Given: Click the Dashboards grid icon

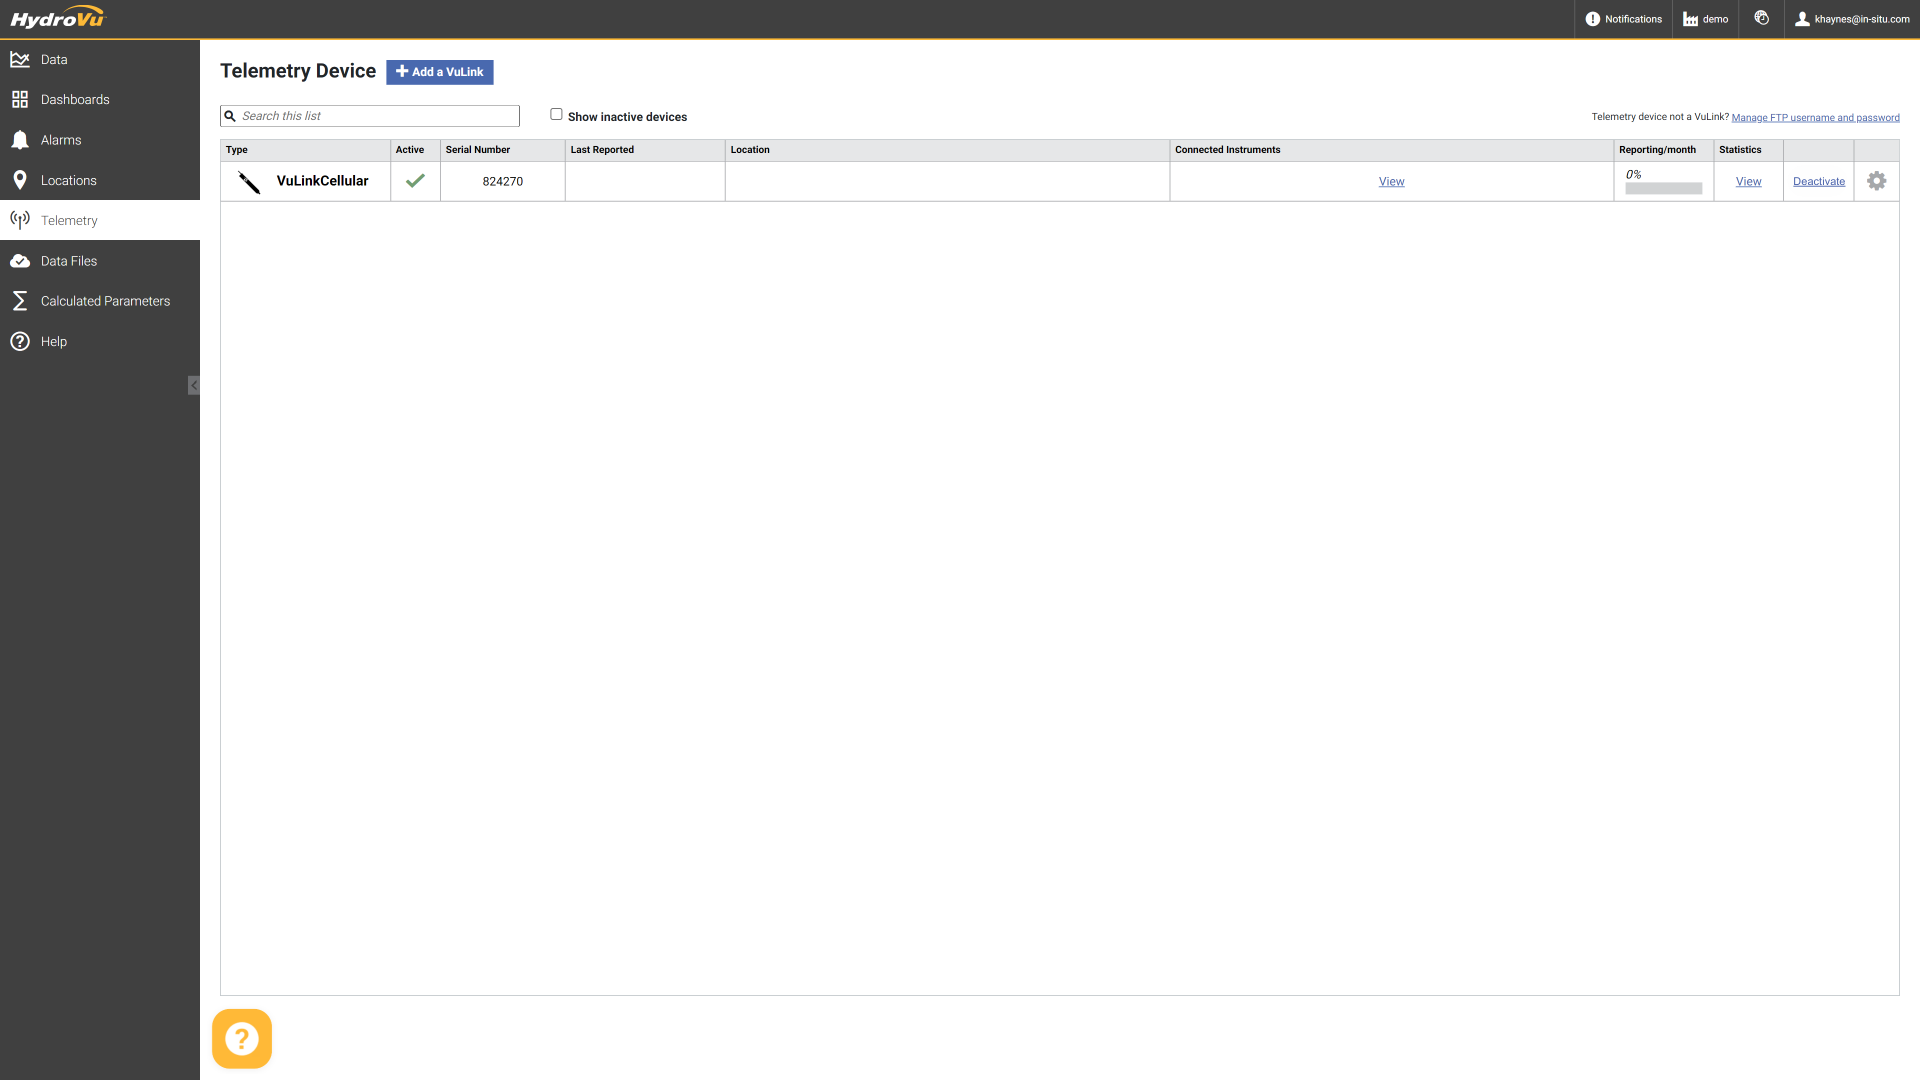Looking at the screenshot, I should tap(20, 100).
